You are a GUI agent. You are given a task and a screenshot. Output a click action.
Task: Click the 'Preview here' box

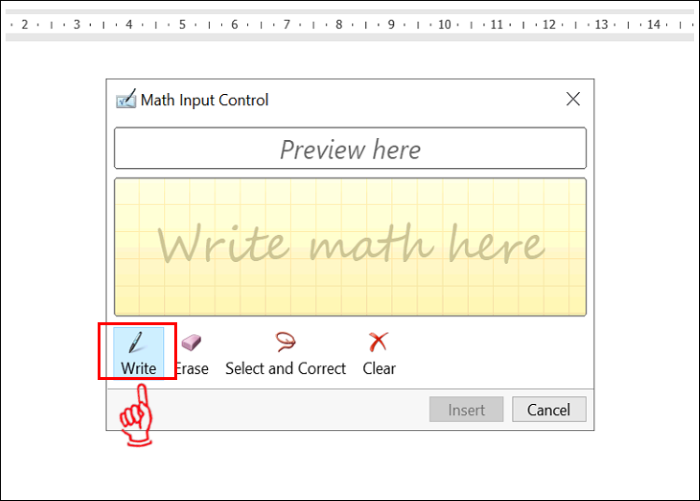coord(350,149)
